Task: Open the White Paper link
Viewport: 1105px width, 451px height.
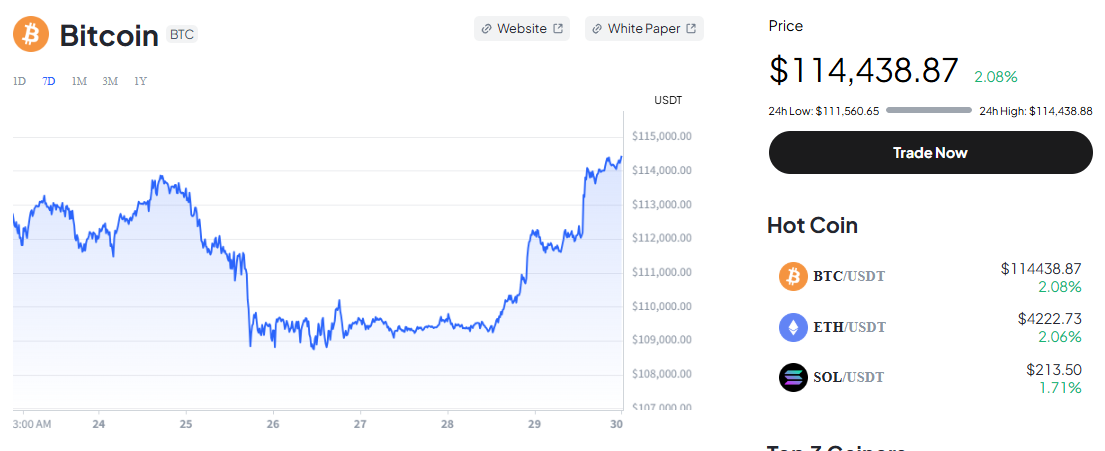Action: point(644,29)
